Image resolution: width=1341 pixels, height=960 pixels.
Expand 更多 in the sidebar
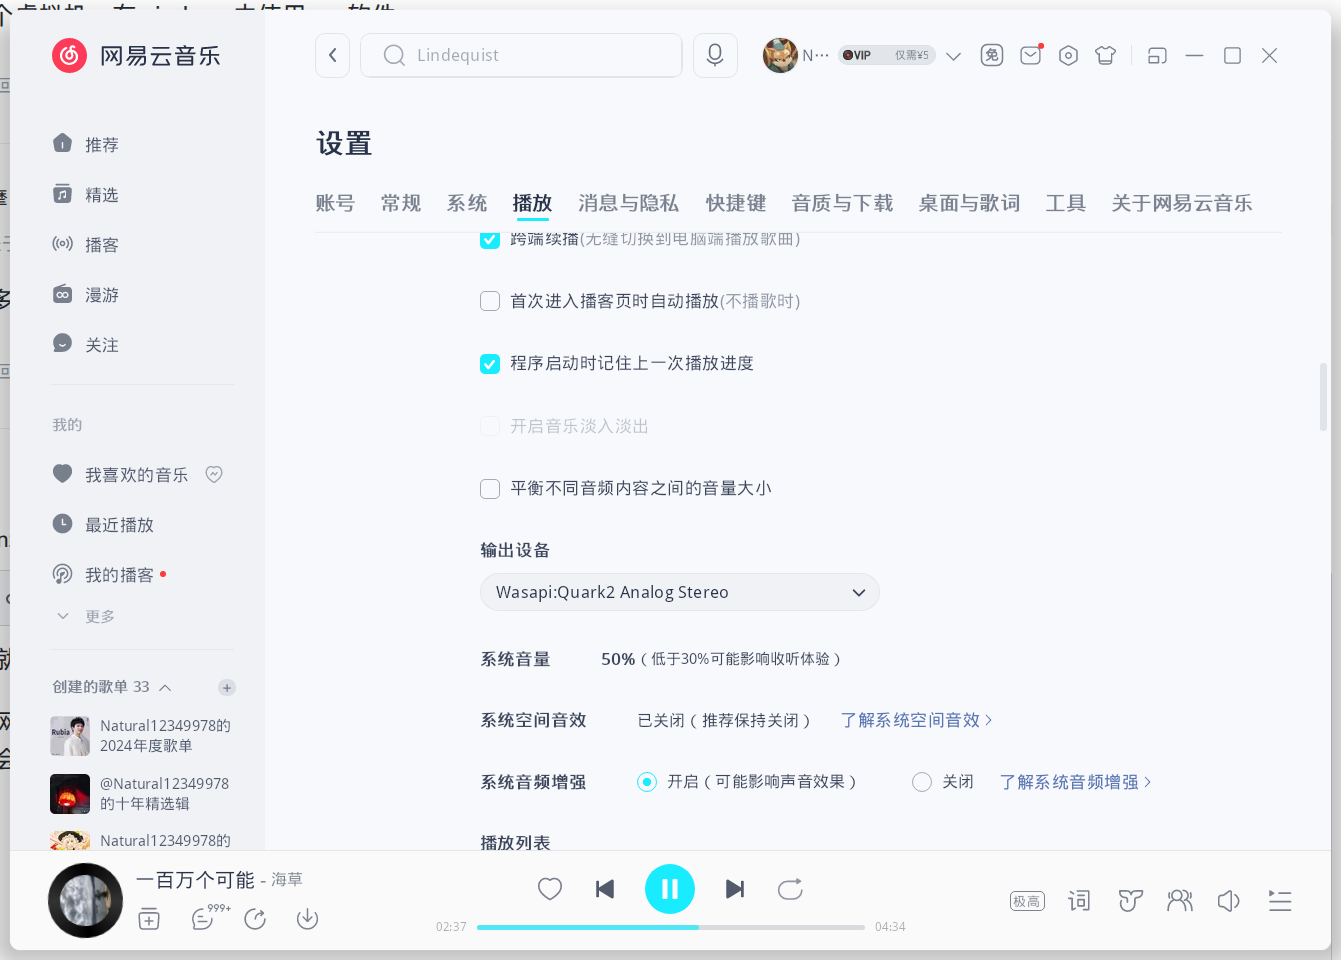point(85,616)
